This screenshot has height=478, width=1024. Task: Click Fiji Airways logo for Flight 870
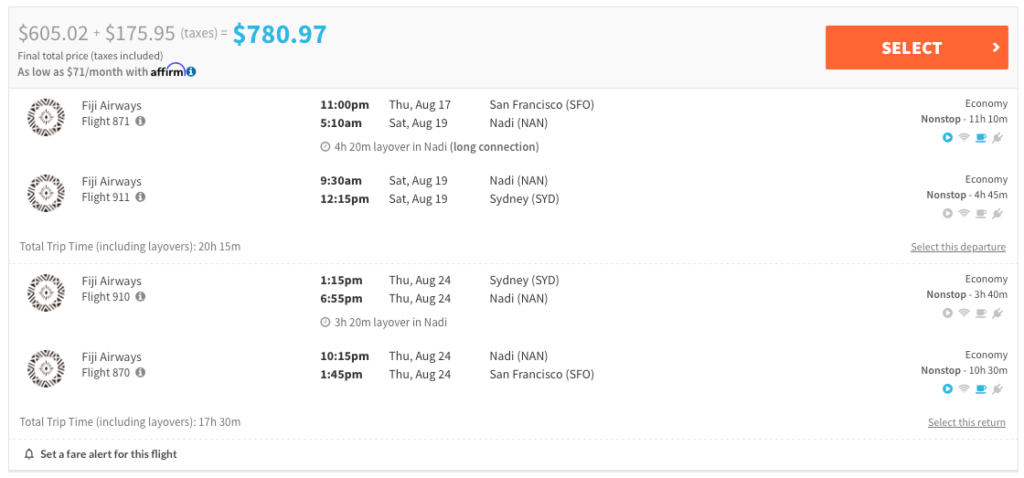(46, 368)
